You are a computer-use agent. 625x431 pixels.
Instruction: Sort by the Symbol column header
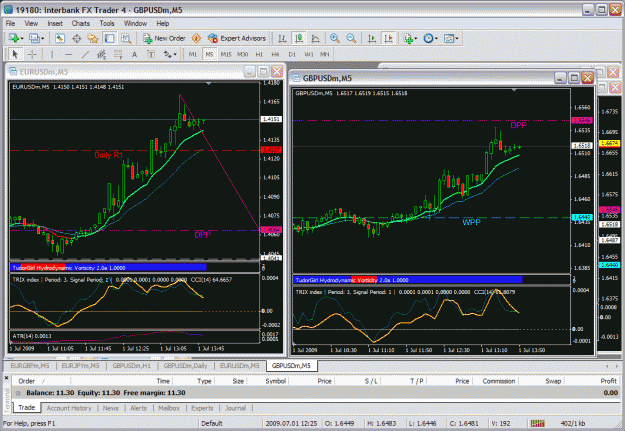(276, 381)
